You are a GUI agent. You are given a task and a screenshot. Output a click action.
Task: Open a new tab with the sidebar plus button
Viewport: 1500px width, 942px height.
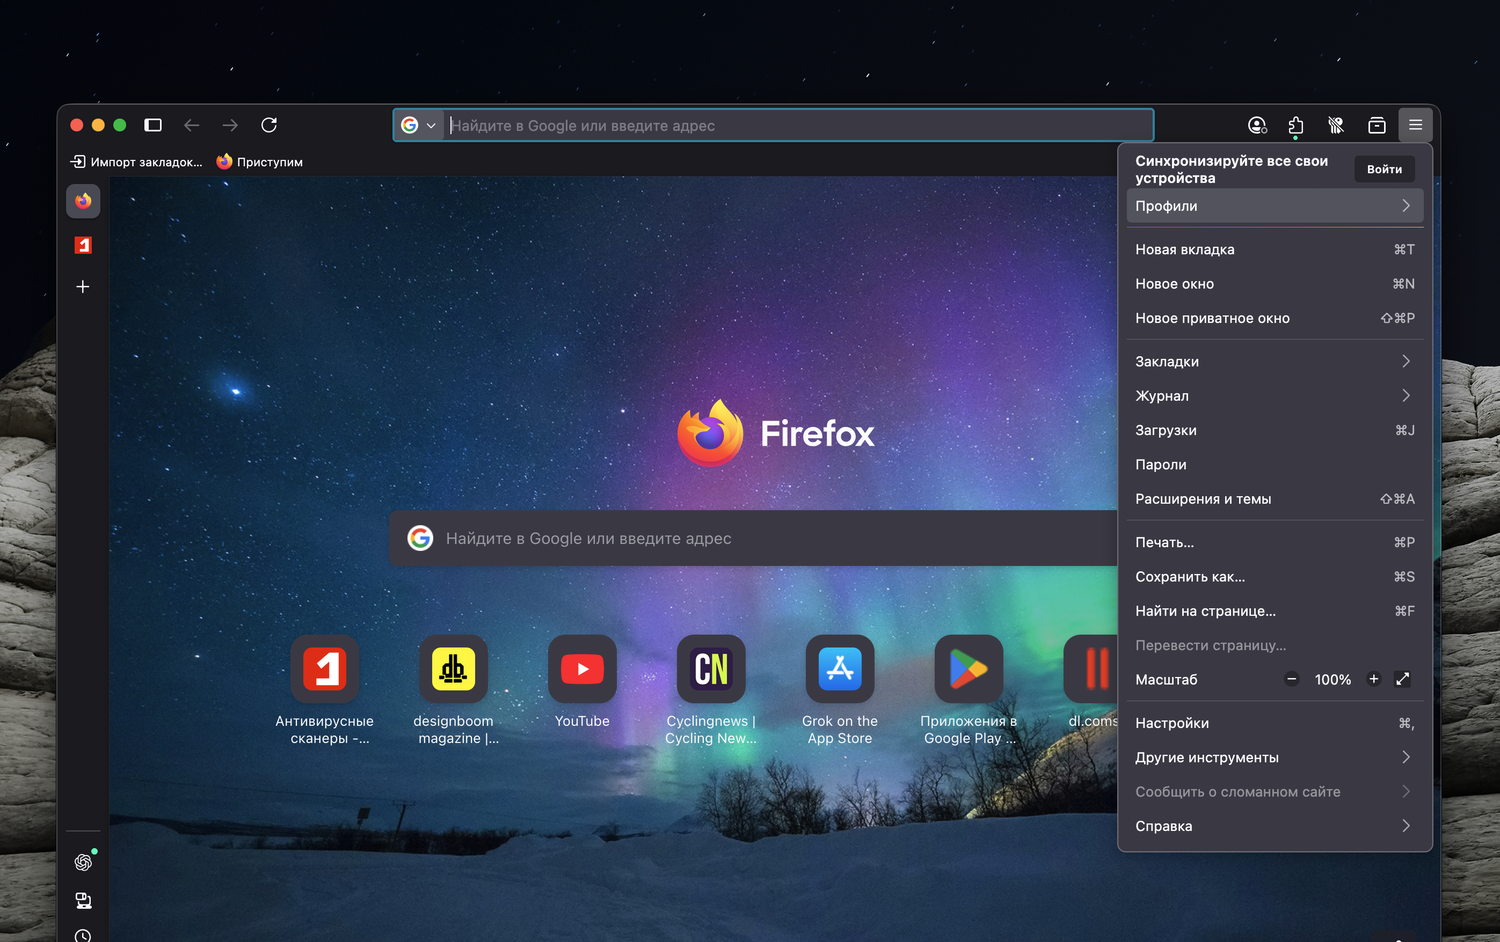pyautogui.click(x=83, y=287)
